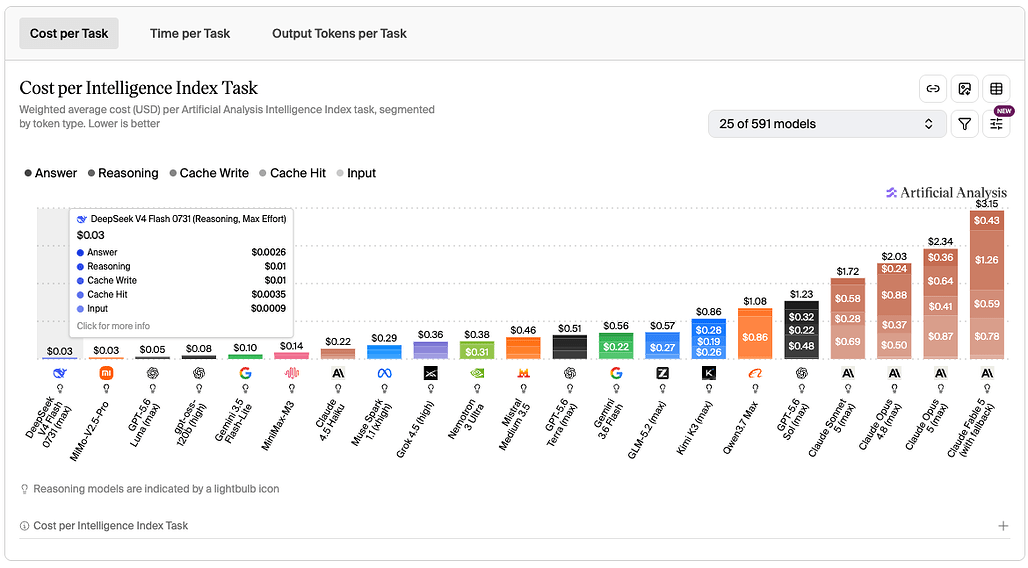Screen dimensions: 1028x568
Task: Click the lightbulb icon in the reasoning models note
Action: [x=24, y=489]
